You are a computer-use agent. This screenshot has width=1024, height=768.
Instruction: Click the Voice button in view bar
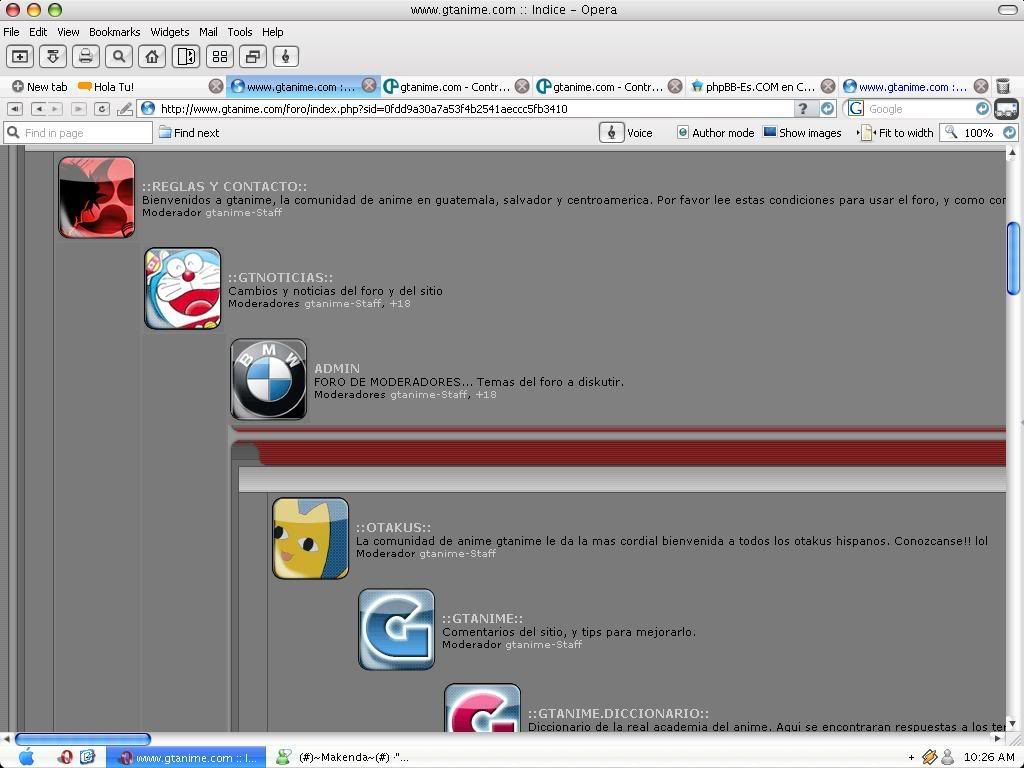626,133
